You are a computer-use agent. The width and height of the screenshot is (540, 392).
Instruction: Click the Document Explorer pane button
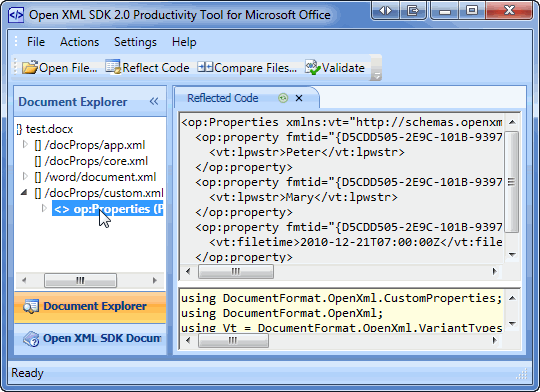point(90,307)
